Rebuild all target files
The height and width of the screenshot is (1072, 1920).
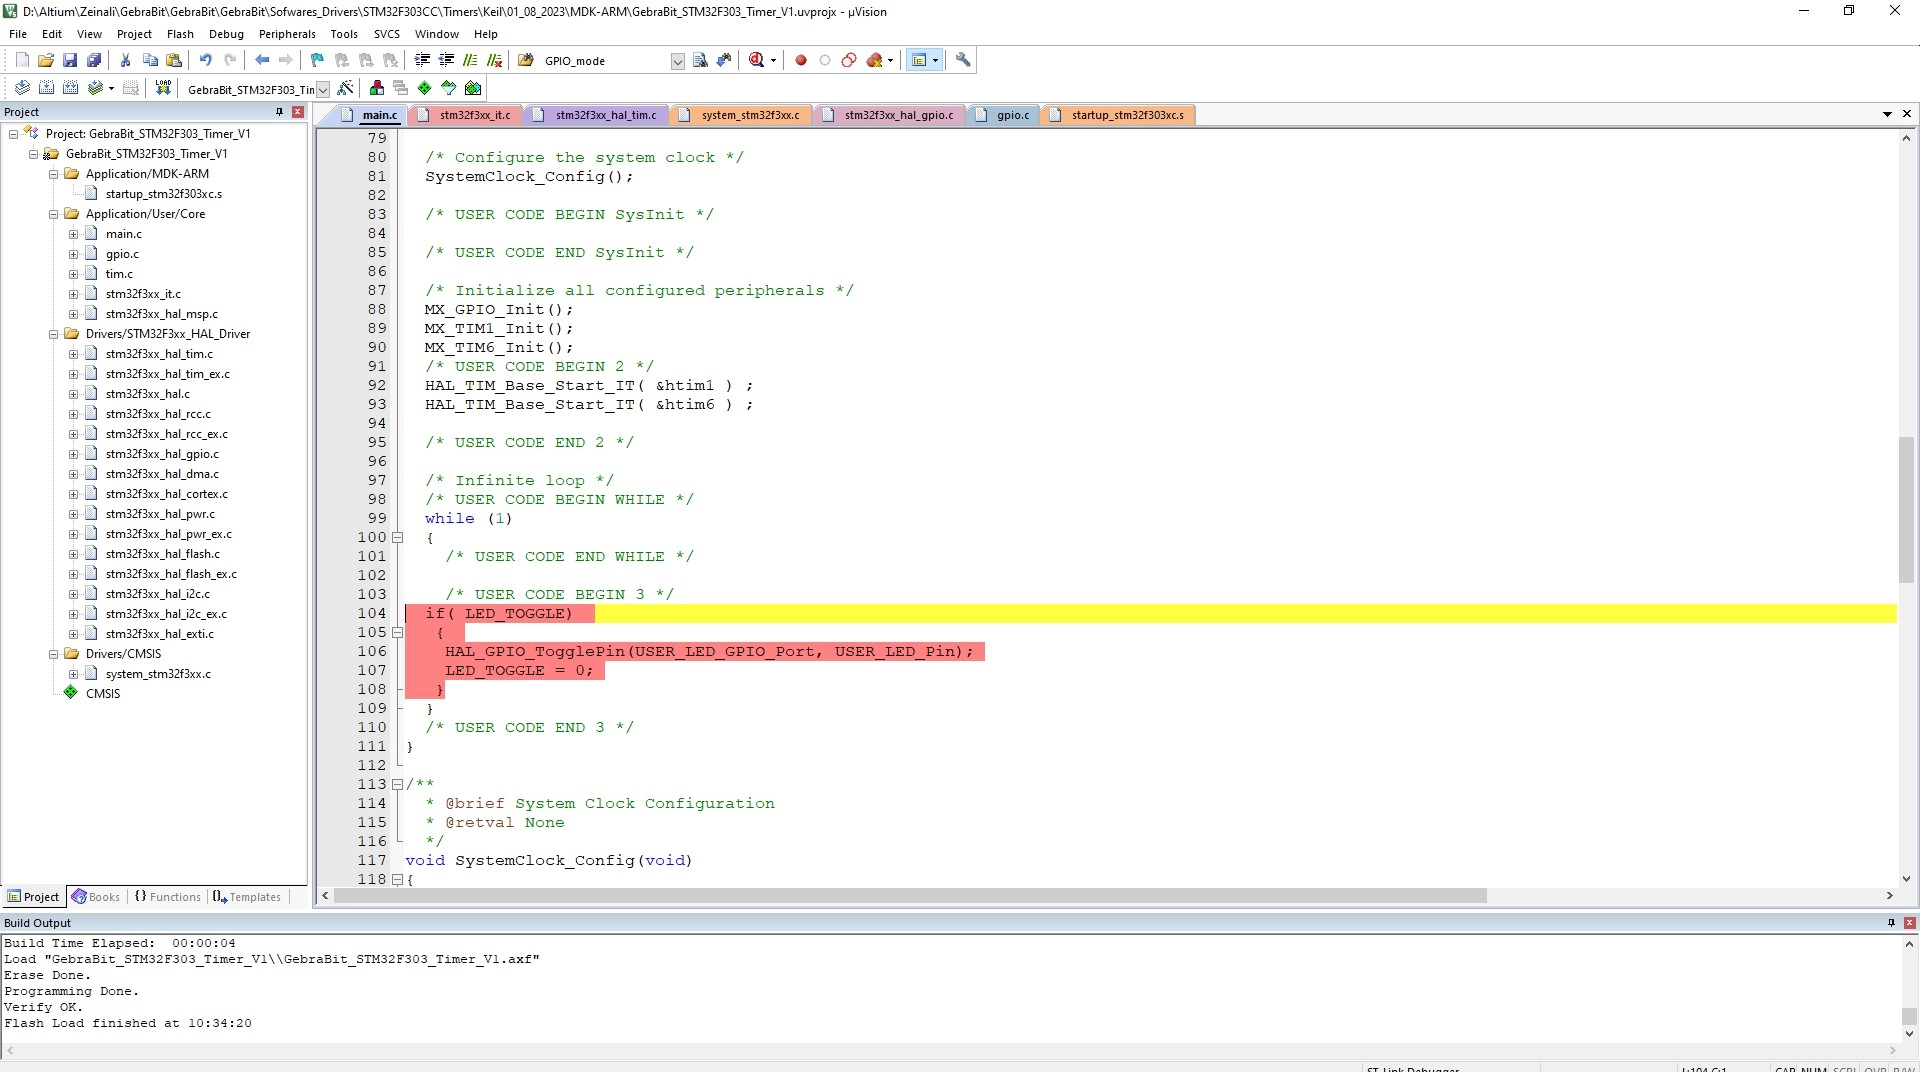click(x=70, y=88)
